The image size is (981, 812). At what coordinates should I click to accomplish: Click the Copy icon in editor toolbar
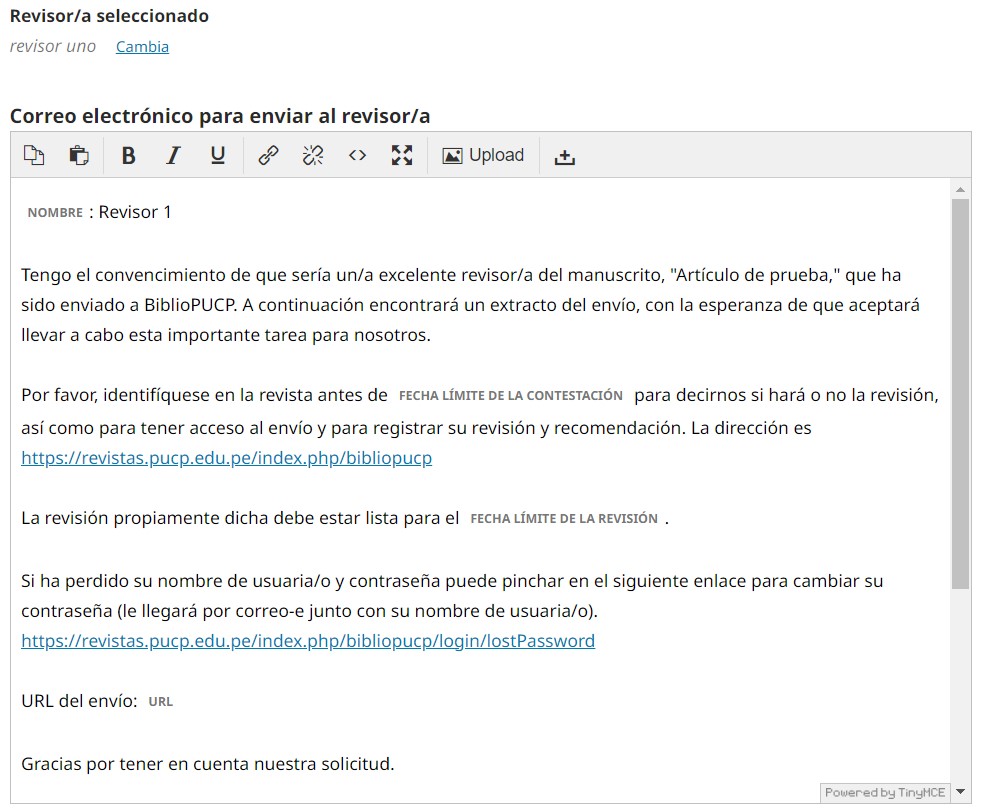pos(35,155)
